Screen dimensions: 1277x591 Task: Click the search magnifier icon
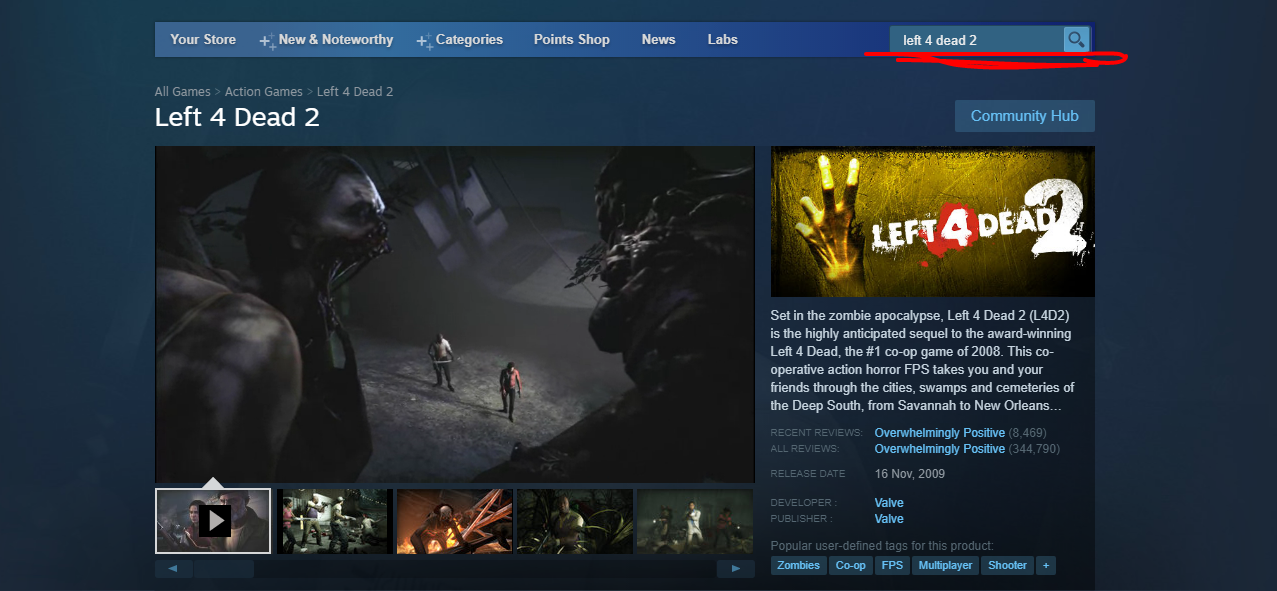pos(1076,40)
